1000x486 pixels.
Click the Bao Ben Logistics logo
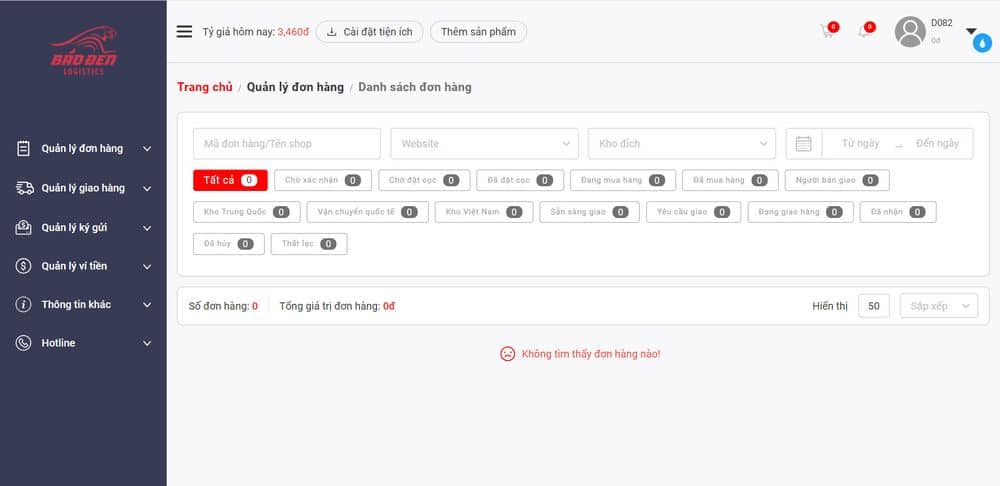click(x=83, y=50)
